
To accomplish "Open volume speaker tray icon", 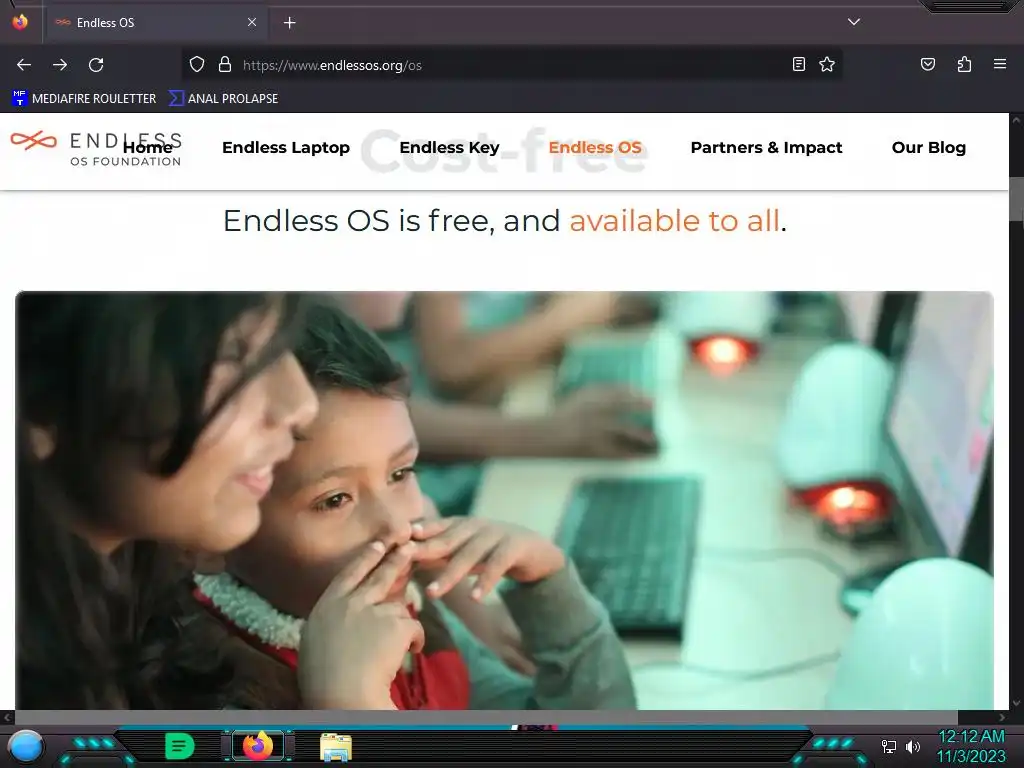I will coord(913,746).
